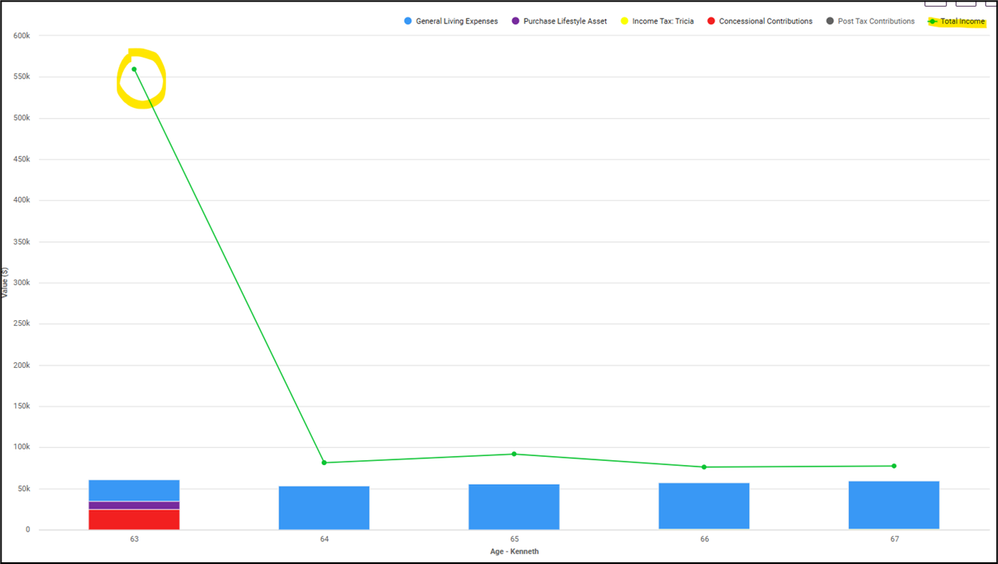
Task: Click red Concessional Contributions bar segment at 63
Action: point(134,519)
